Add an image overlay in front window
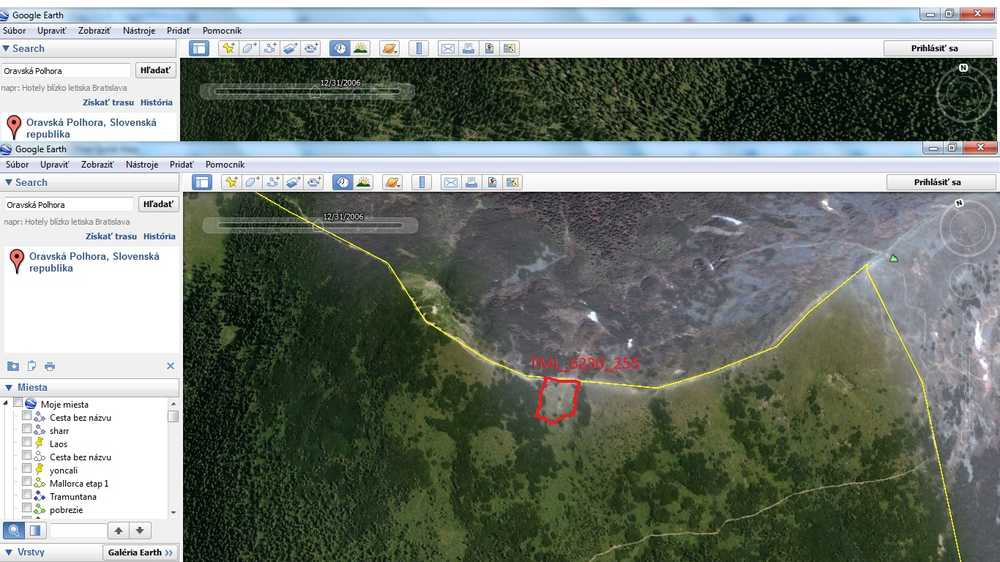The height and width of the screenshot is (562, 1000). tap(293, 182)
